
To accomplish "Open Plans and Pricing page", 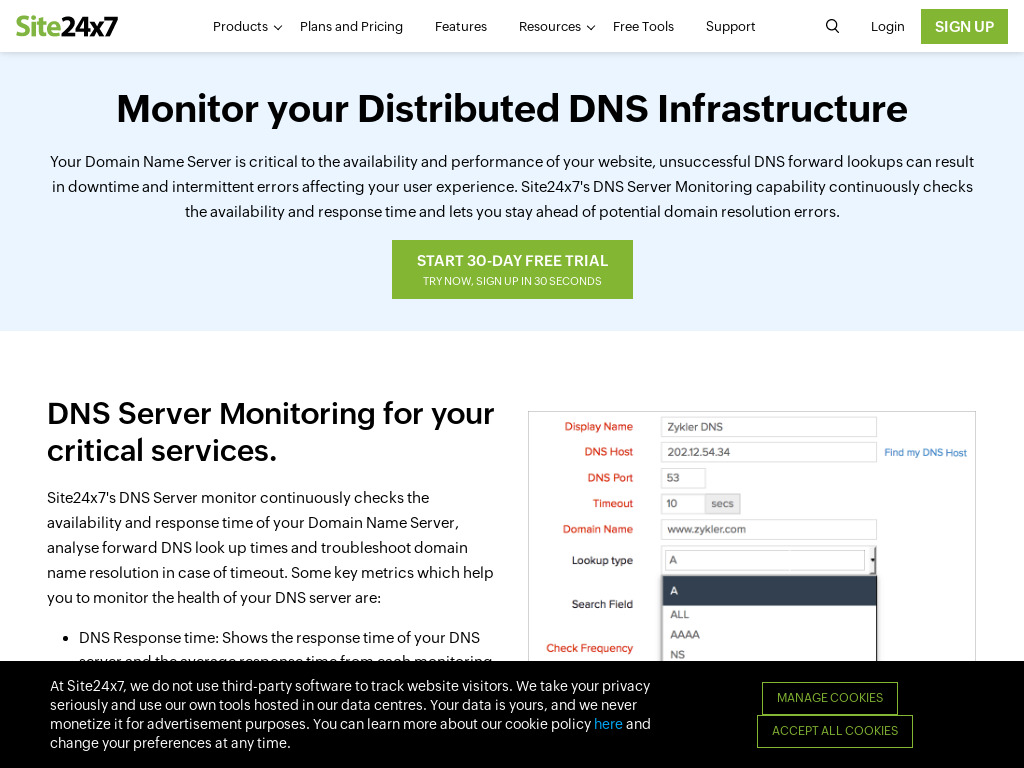I will point(351,27).
